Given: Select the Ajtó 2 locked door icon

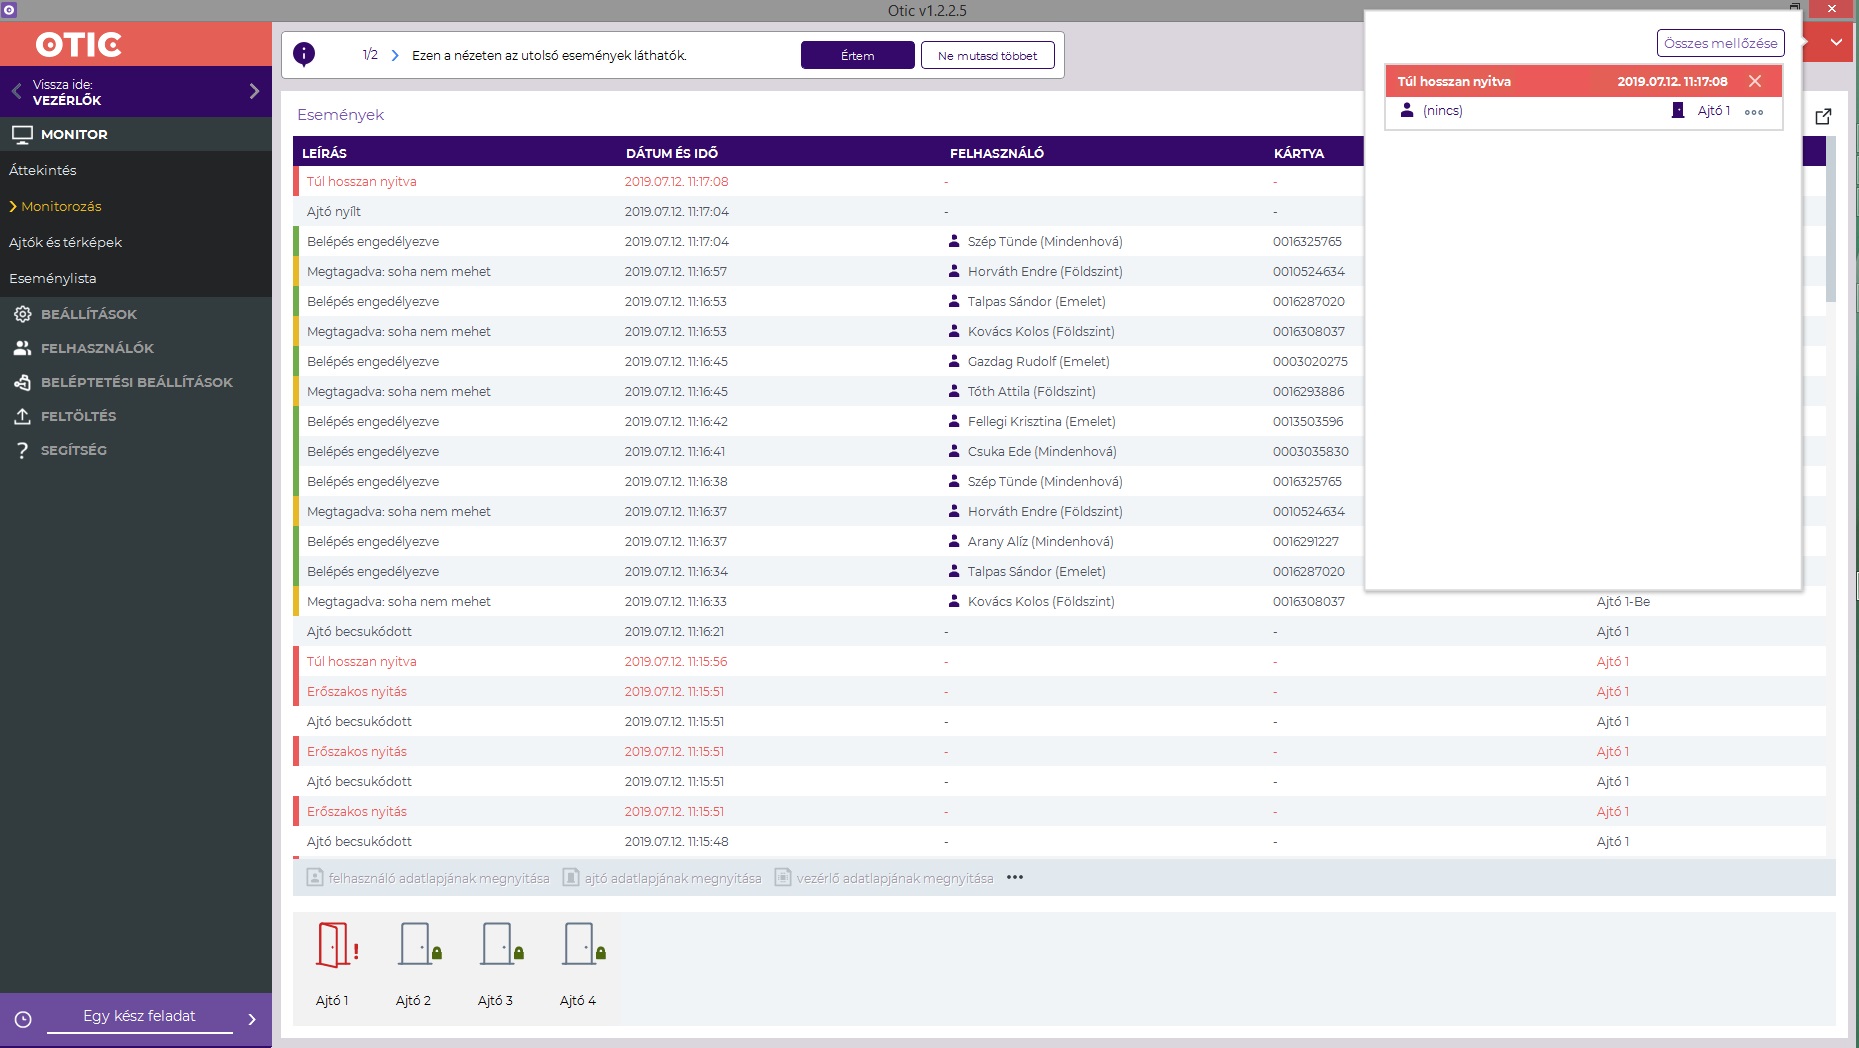Looking at the screenshot, I should [x=417, y=945].
